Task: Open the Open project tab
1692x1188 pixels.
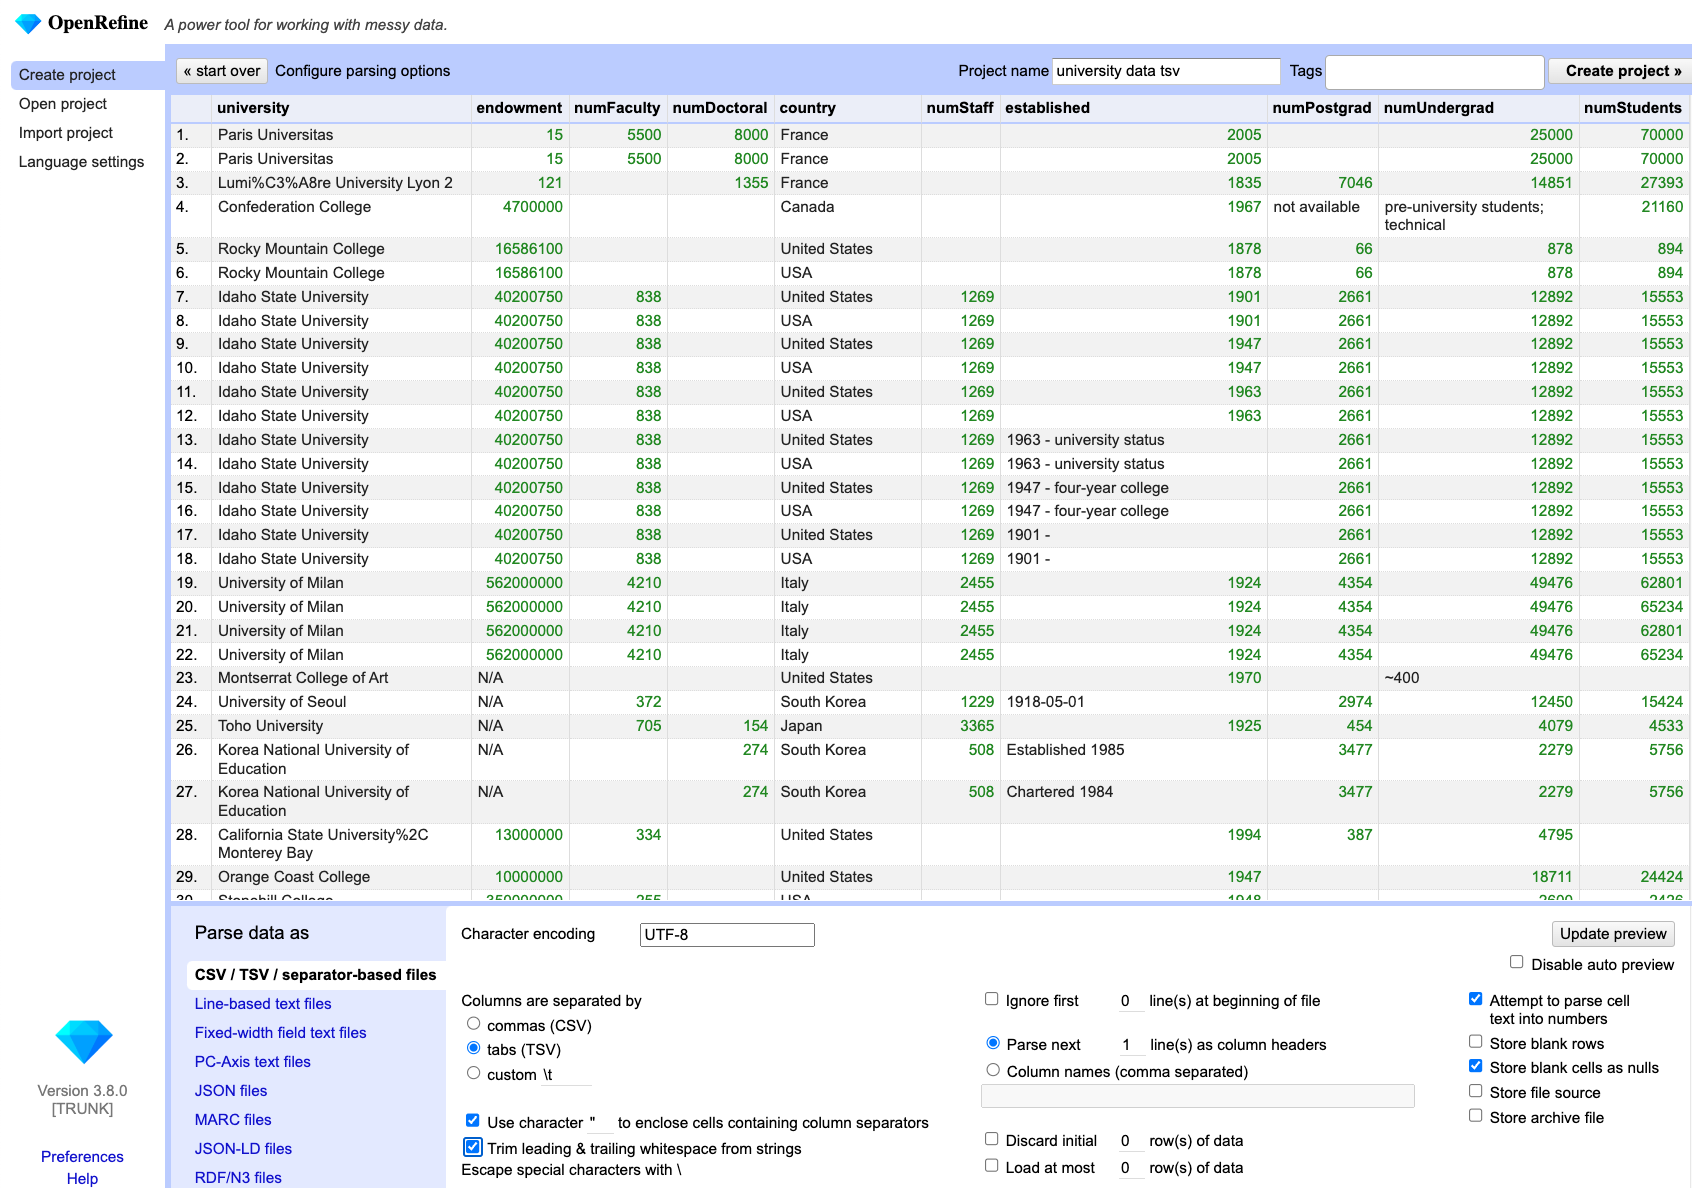Action: pyautogui.click(x=63, y=104)
